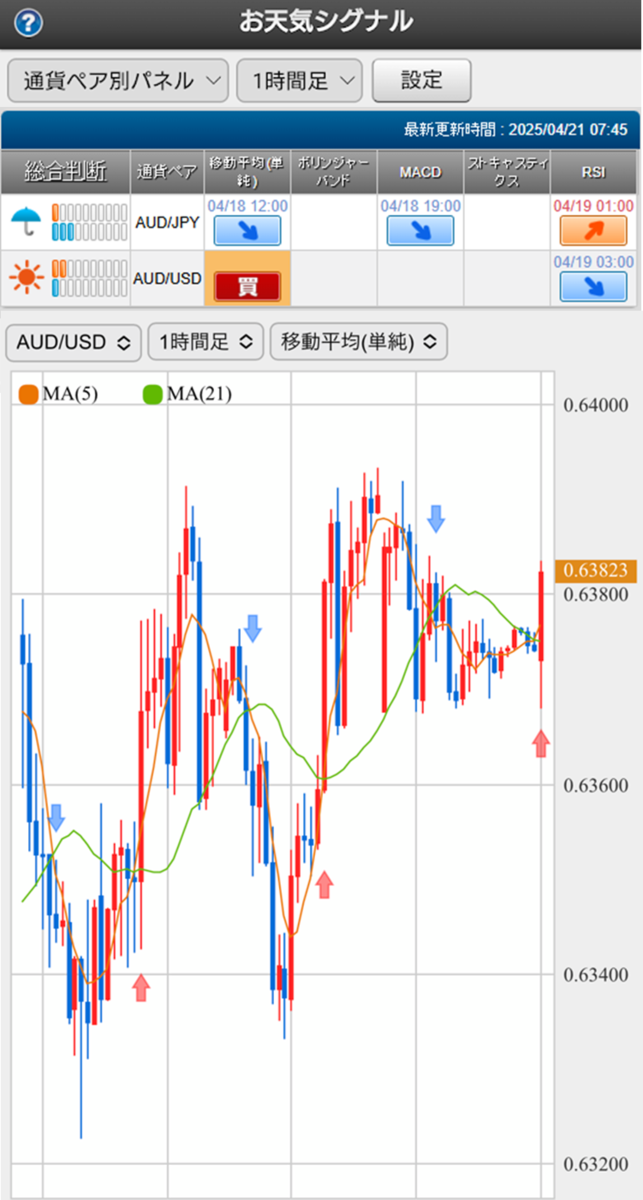Click the AUD/JPY moving average sell arrow
Viewport: 643px width, 1200px height.
(x=247, y=231)
